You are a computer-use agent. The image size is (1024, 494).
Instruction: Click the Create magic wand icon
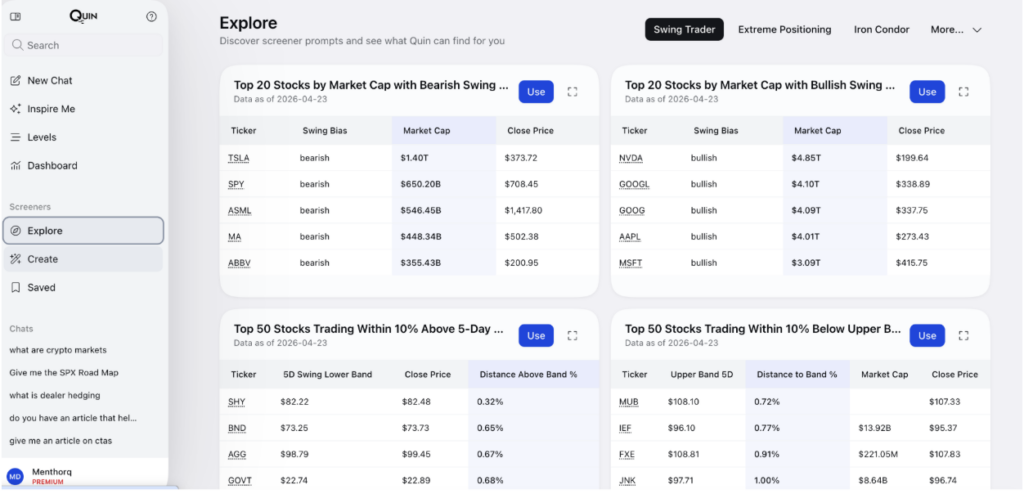click(16, 259)
